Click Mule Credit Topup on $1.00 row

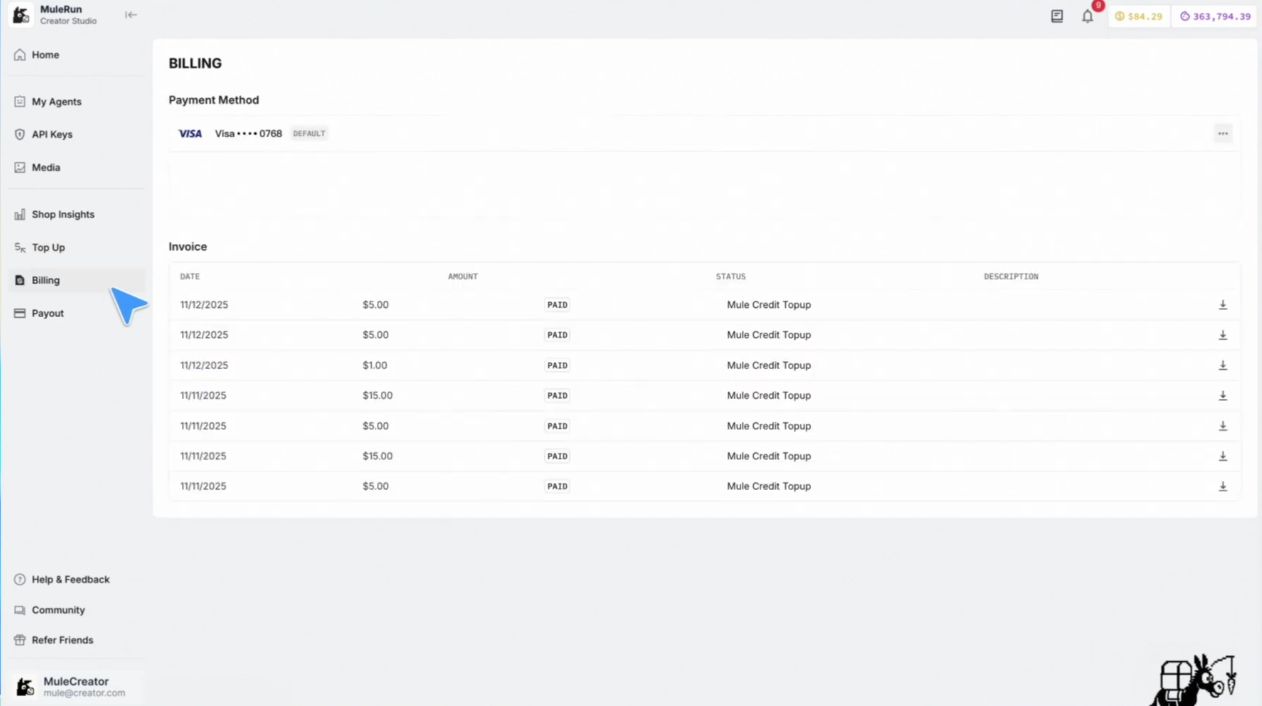click(769, 365)
